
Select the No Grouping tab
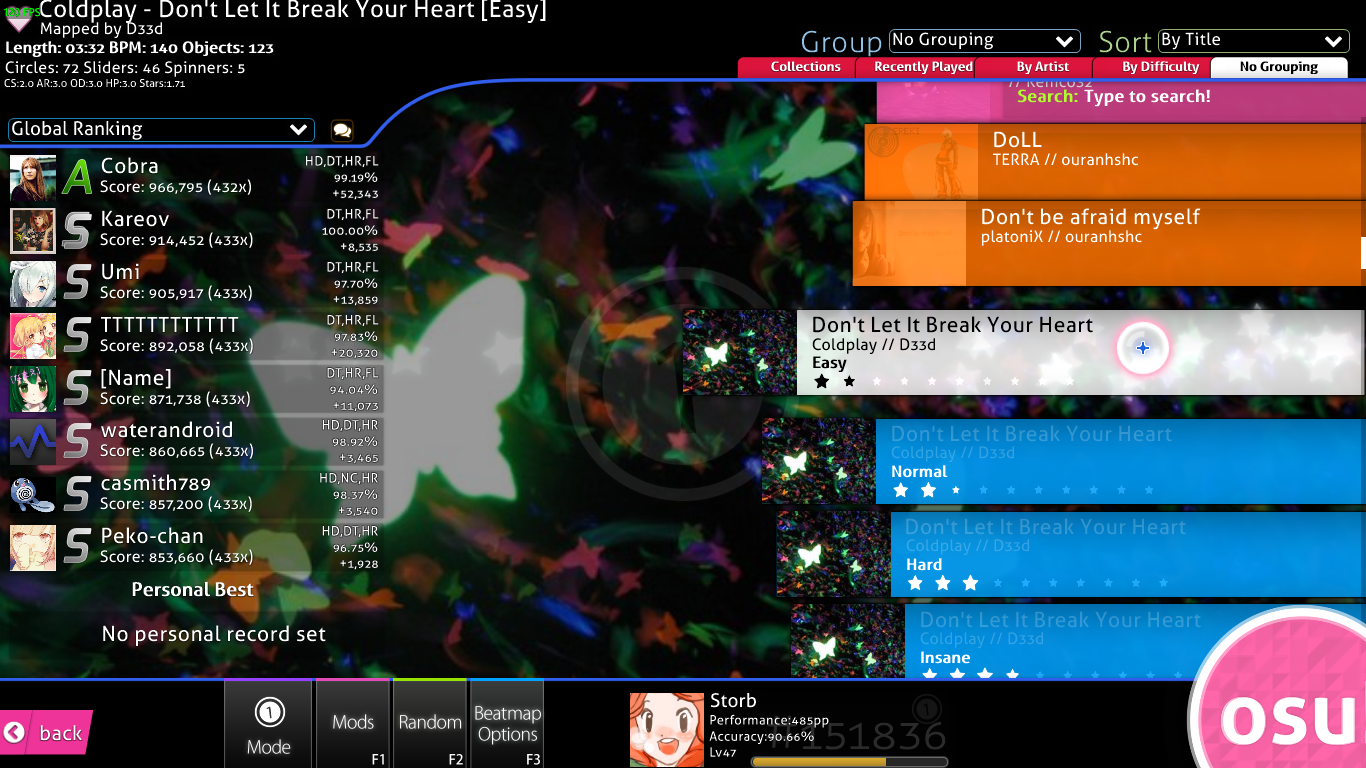1279,67
